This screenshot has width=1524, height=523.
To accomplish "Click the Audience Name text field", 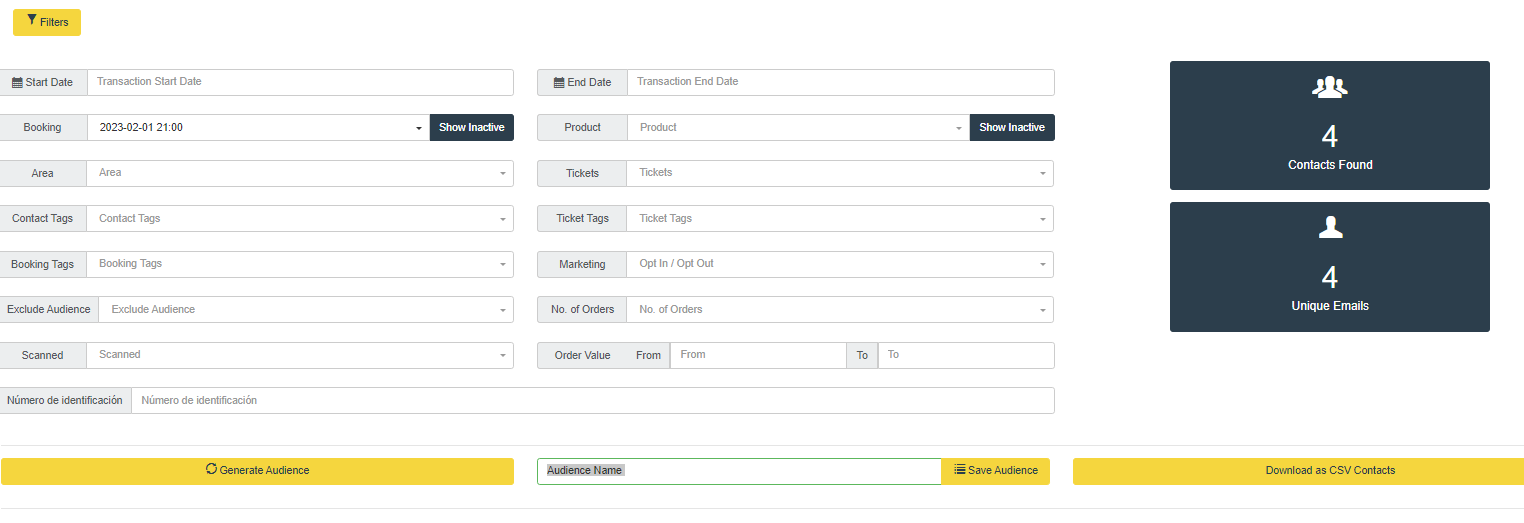I will point(740,471).
